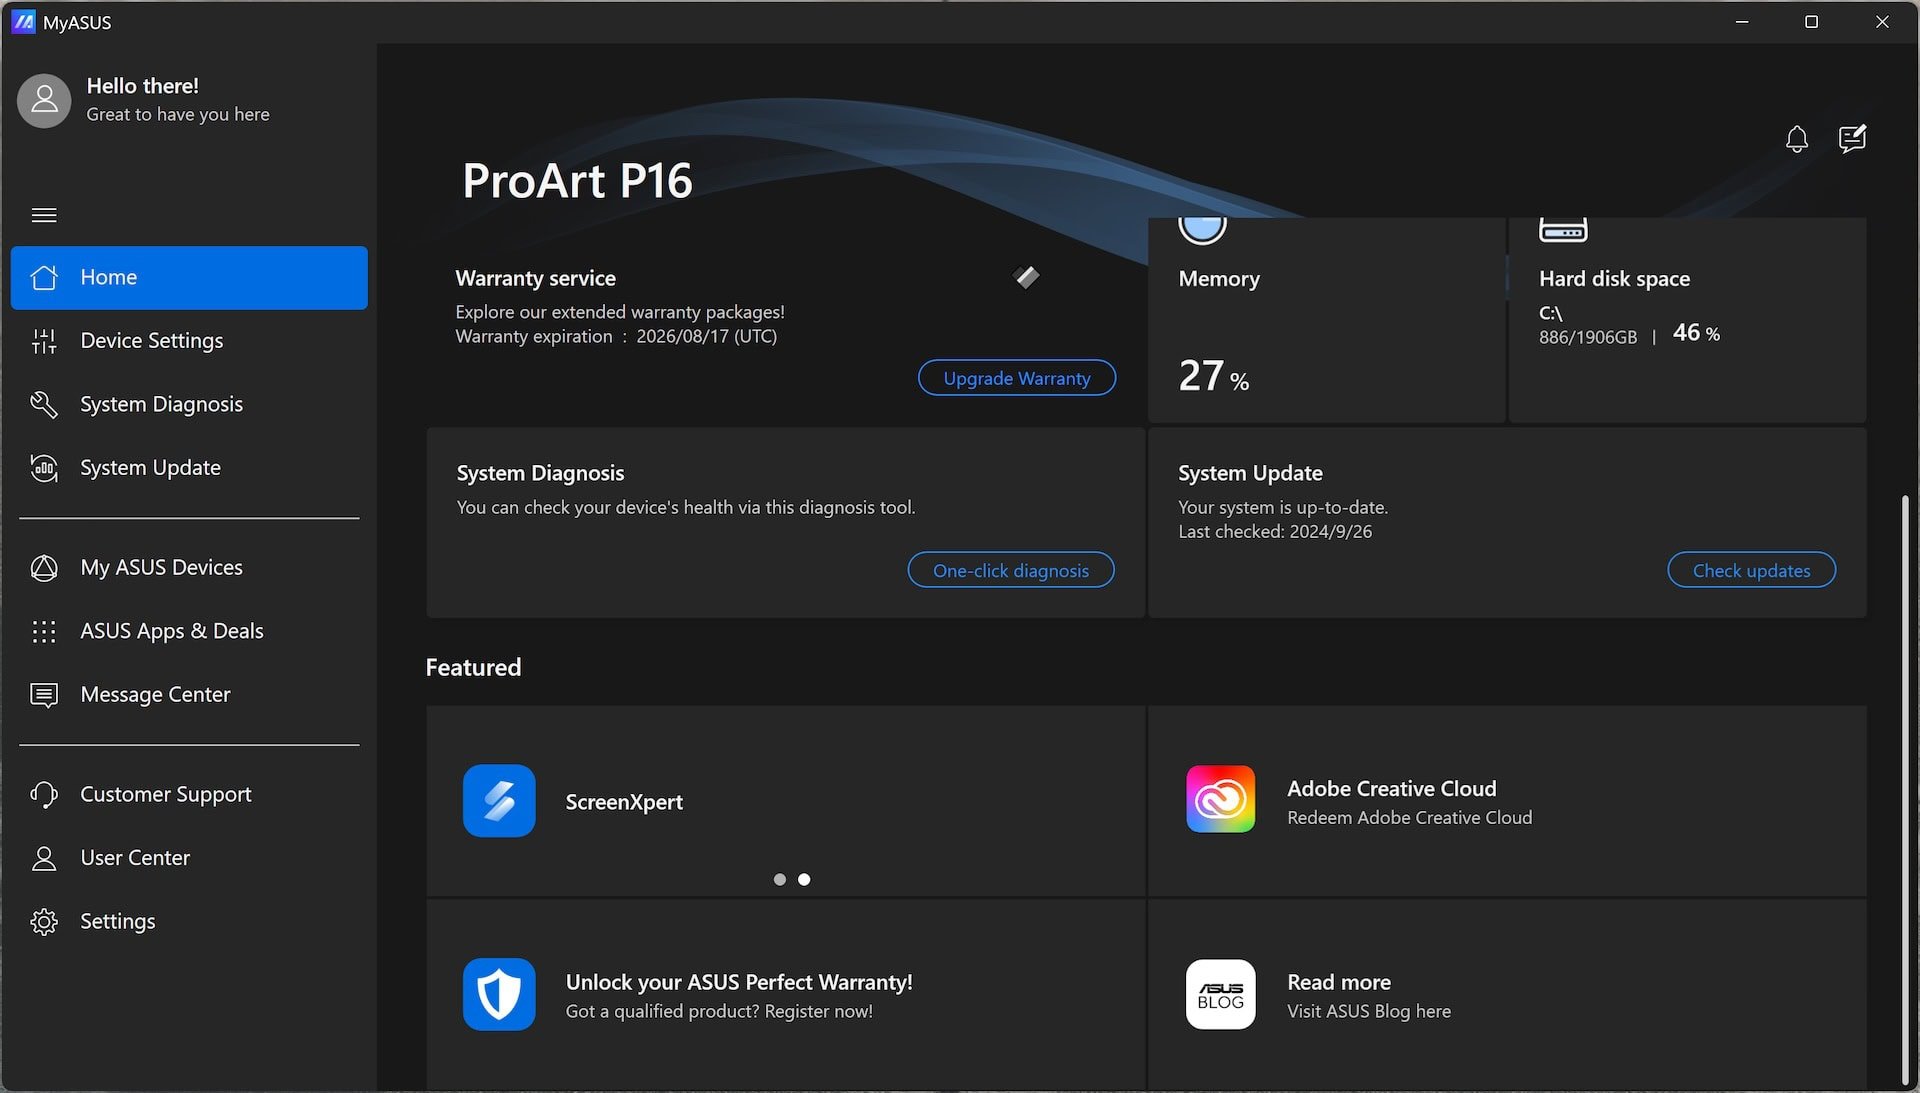
Task: Open Read more ASUS Blog card
Action: (x=1507, y=995)
